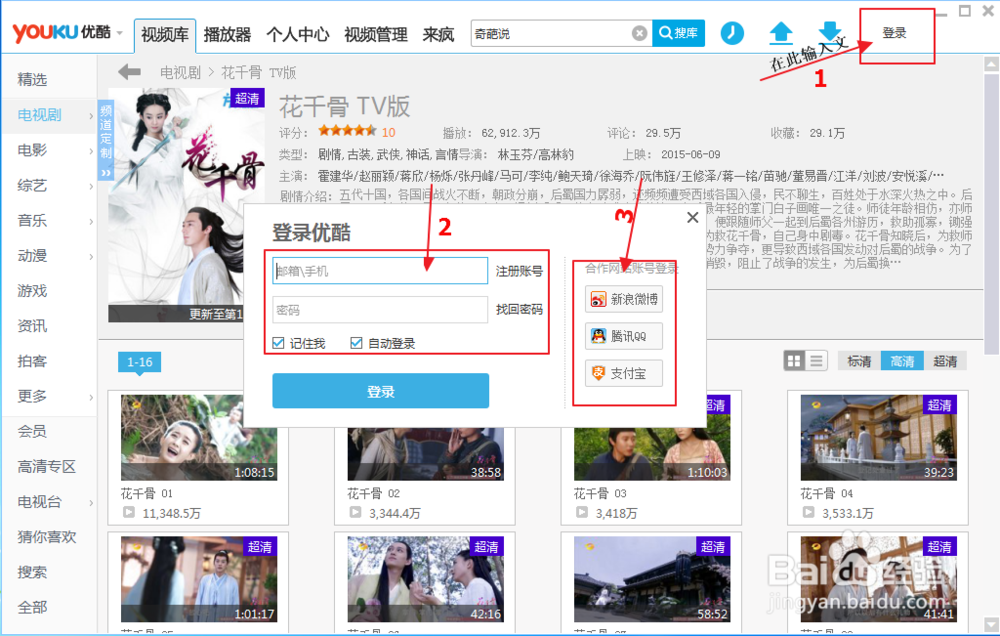Viewport: 1000px width, 636px height.
Task: Open the episode thumbnail with duration 42:16
Action: pos(425,579)
